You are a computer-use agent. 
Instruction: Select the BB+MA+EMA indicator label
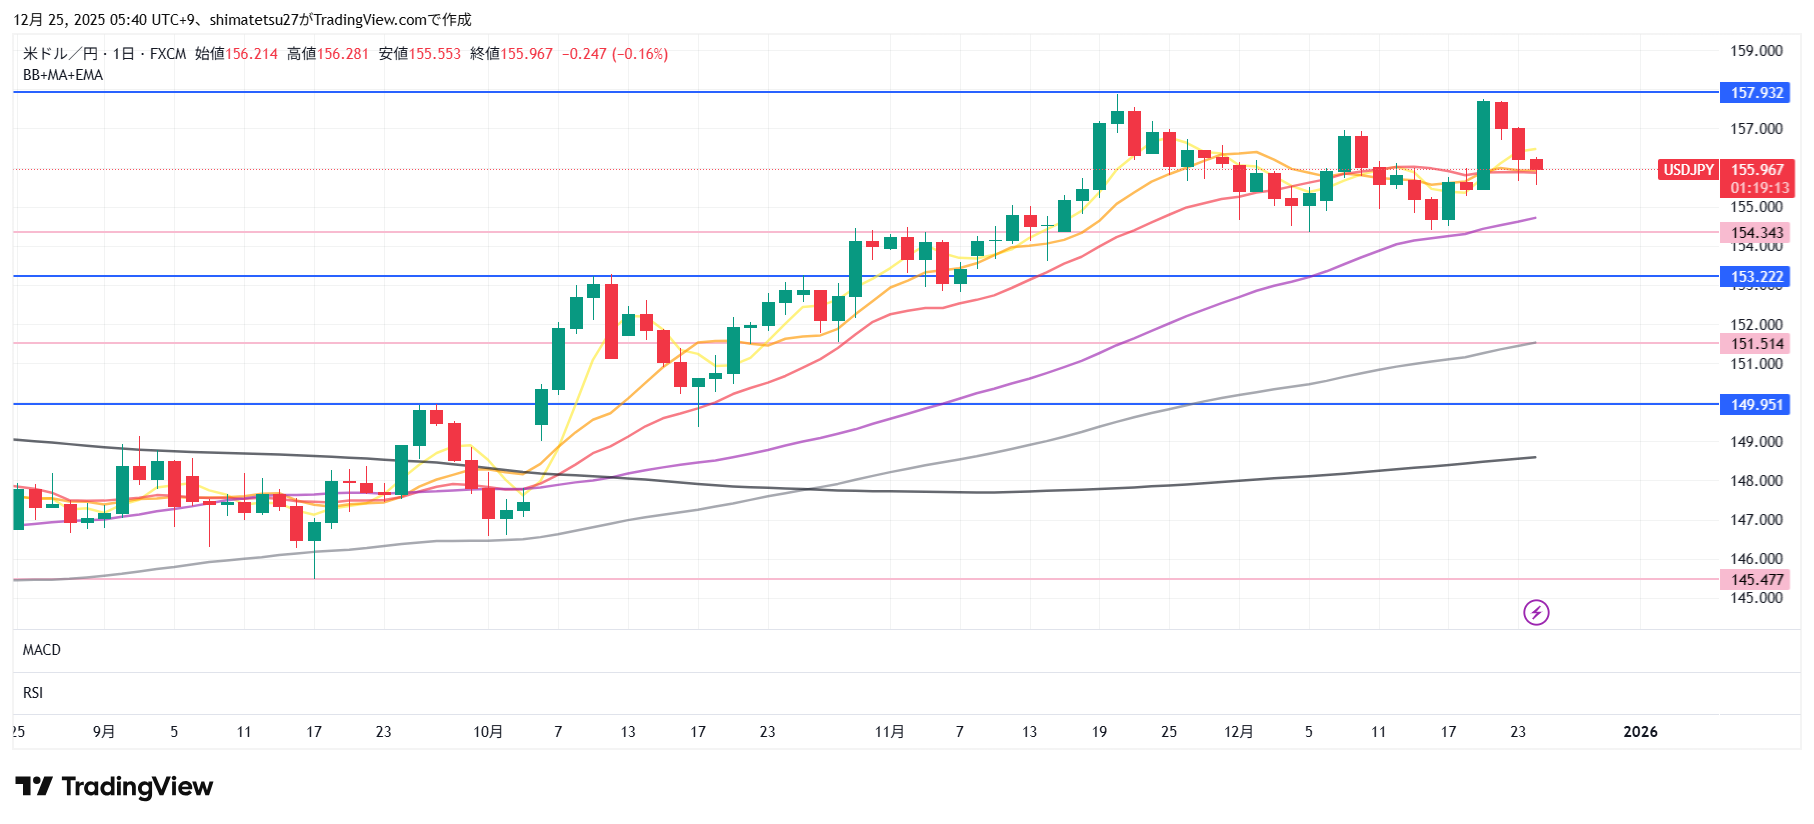pos(63,75)
